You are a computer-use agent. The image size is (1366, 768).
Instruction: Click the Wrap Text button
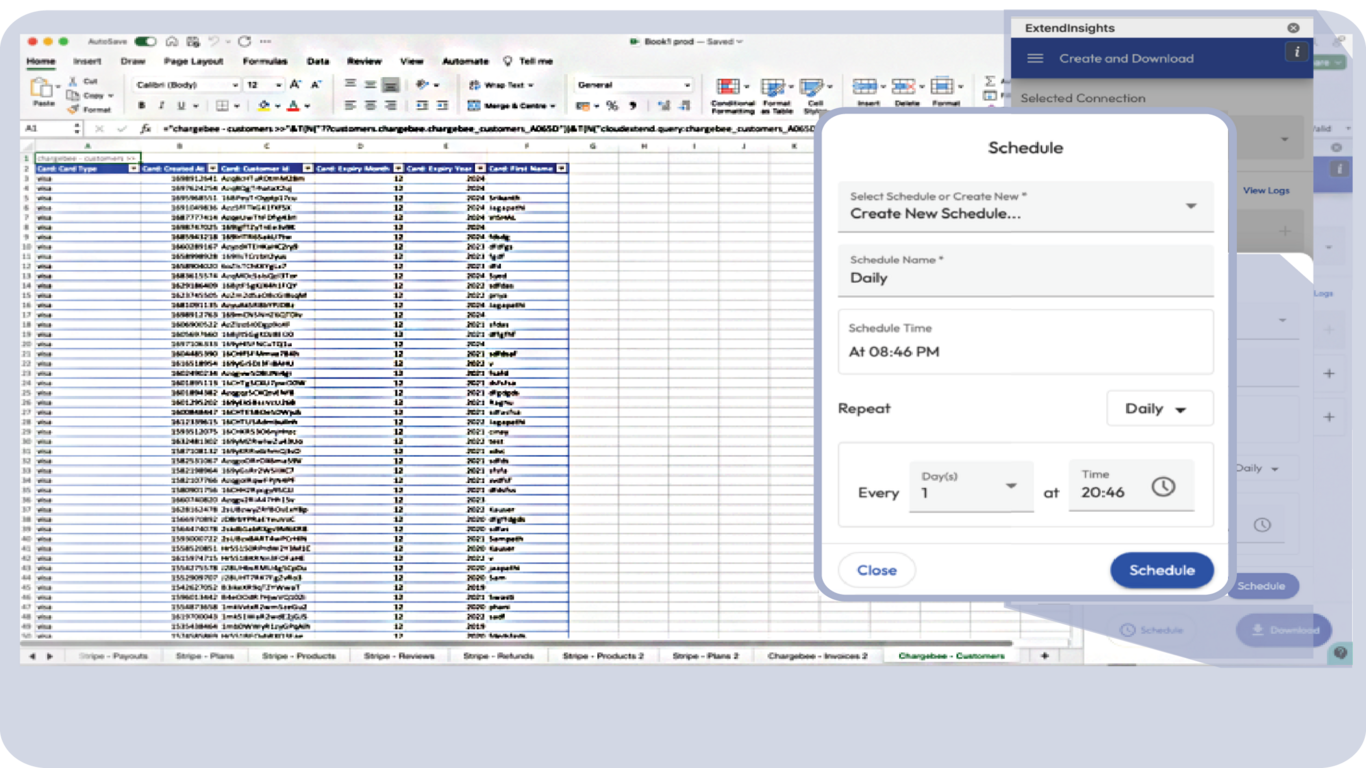click(x=501, y=85)
